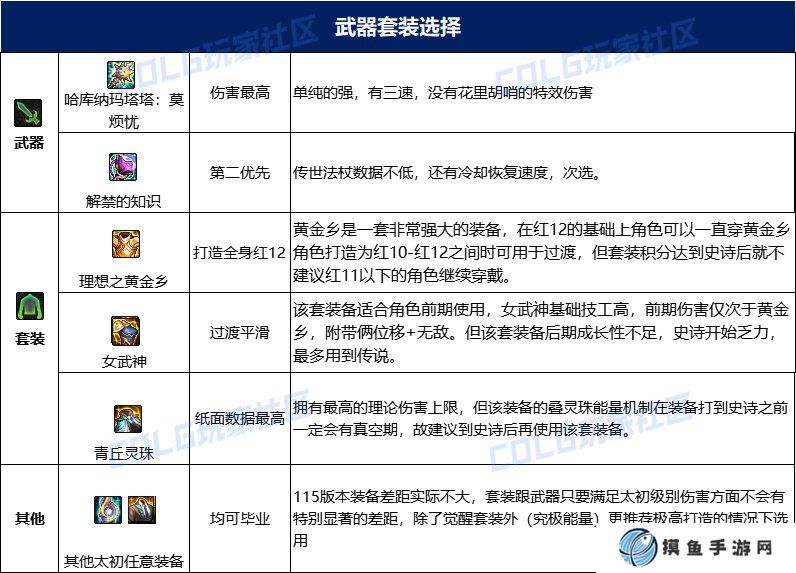Select the description starting 拥有最高的理论伤害上限
Viewport: 796px width, 573px height.
pyautogui.click(x=541, y=419)
